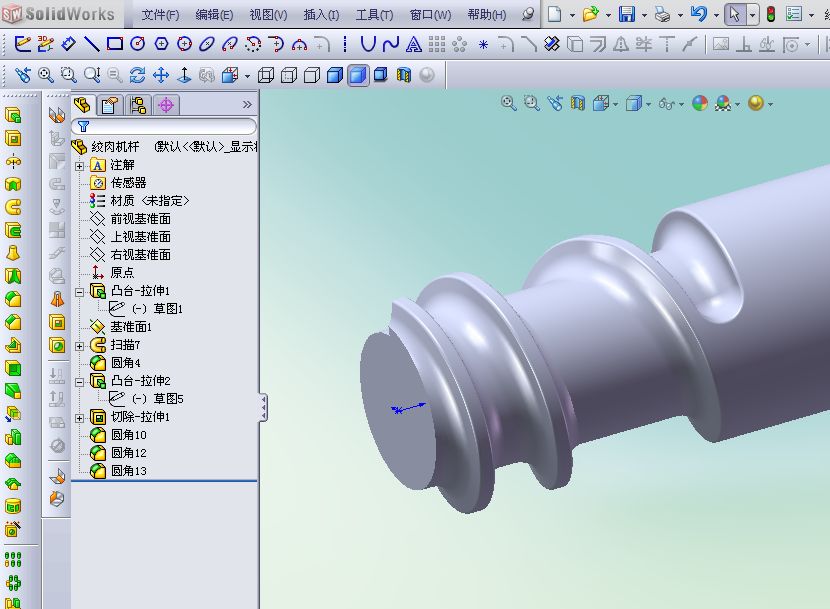This screenshot has width=830, height=609.
Task: Switch to FeatureManager design tree tab
Action: coord(83,105)
